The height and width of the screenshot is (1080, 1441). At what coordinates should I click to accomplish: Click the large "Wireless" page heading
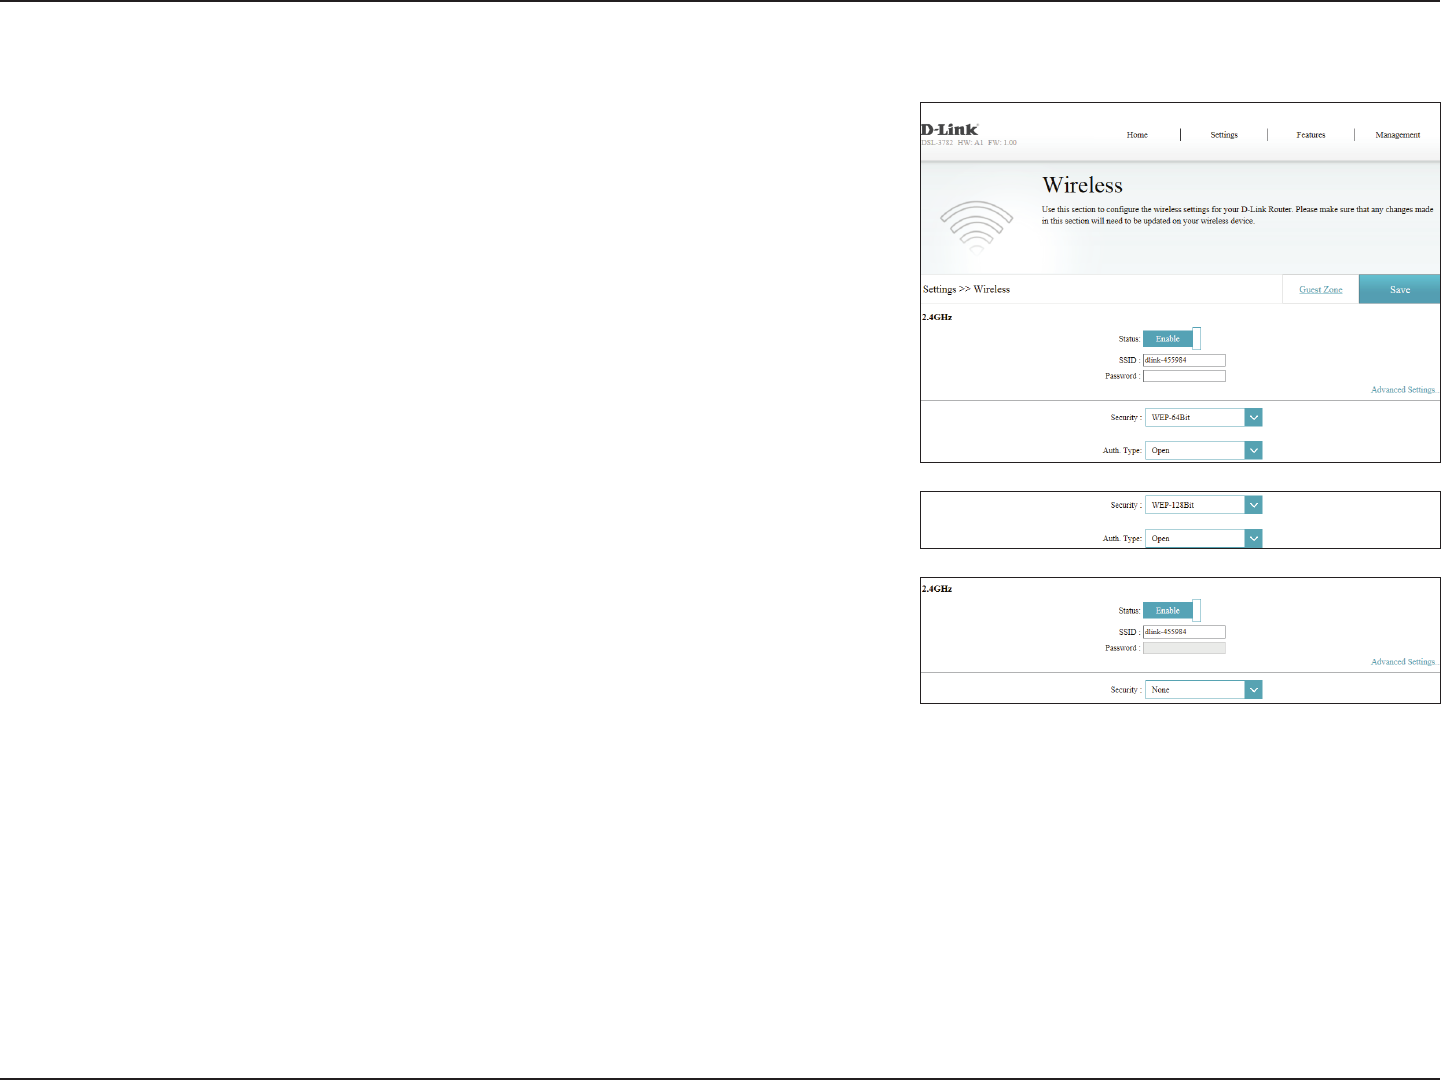click(1082, 186)
